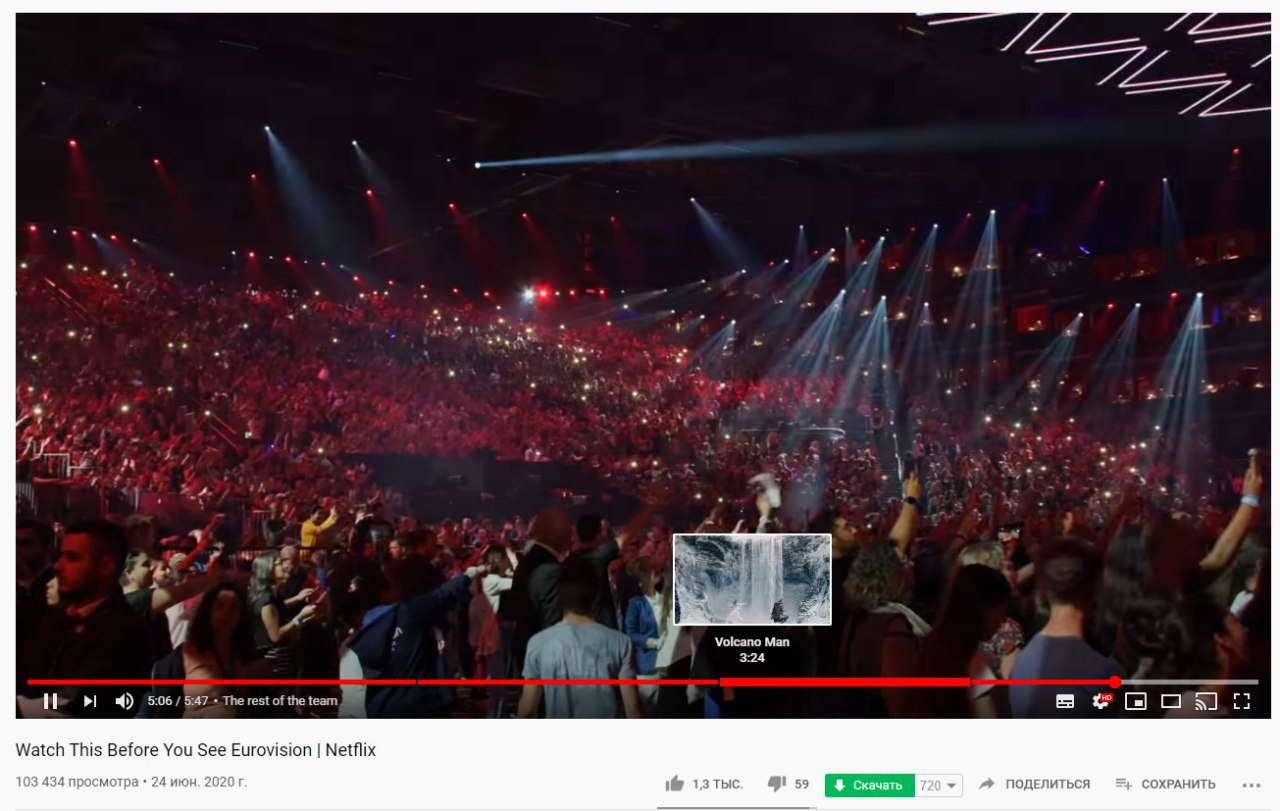The image size is (1280, 811).
Task: Pause the video playback
Action: pyautogui.click(x=50, y=701)
